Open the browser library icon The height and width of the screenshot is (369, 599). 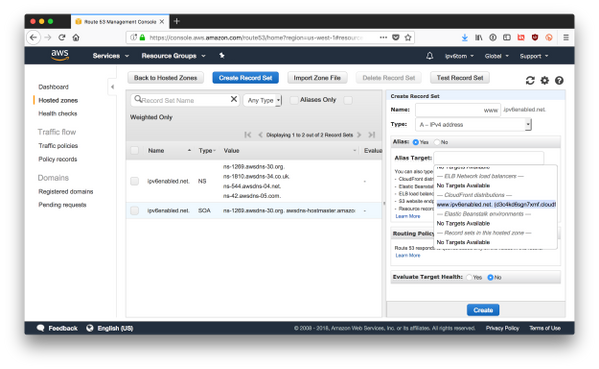point(479,37)
